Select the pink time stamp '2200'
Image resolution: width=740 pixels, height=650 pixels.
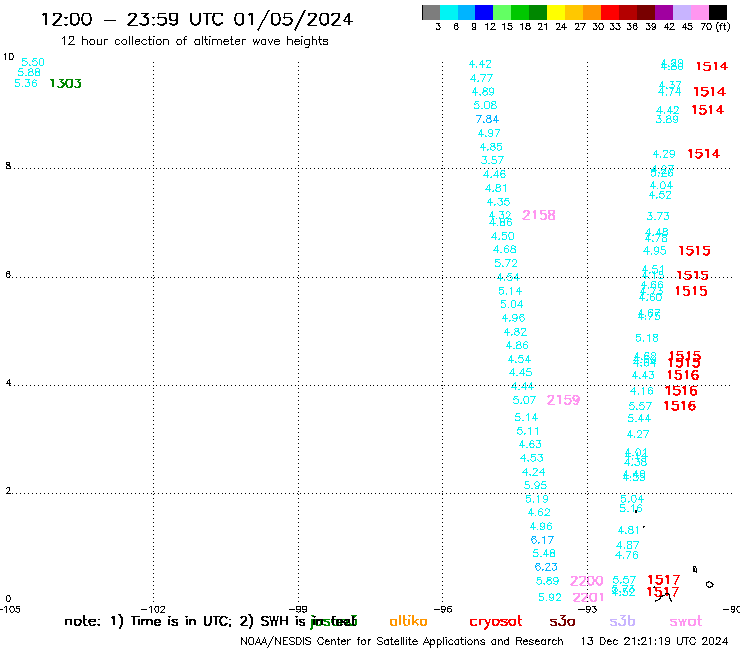click(x=587, y=581)
